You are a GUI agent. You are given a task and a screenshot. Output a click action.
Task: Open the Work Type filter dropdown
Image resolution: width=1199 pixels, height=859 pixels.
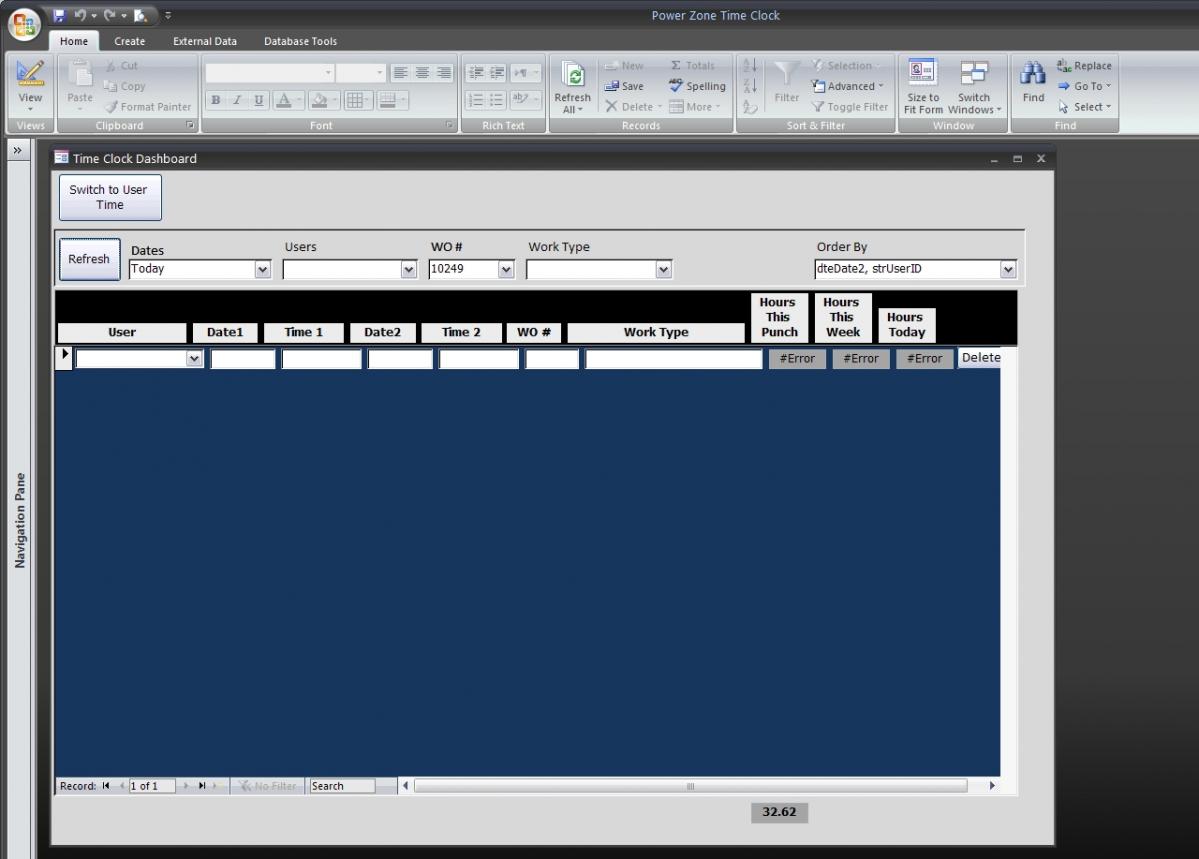click(x=663, y=269)
